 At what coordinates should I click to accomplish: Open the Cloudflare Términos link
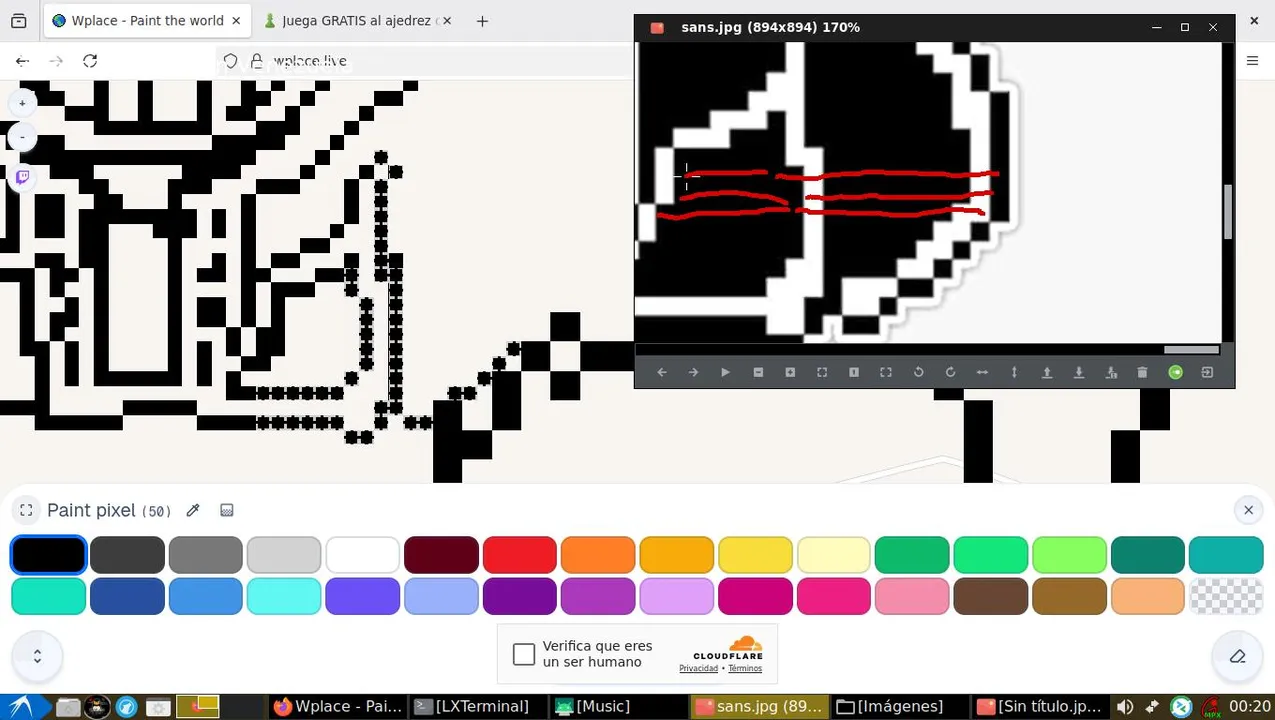point(745,668)
